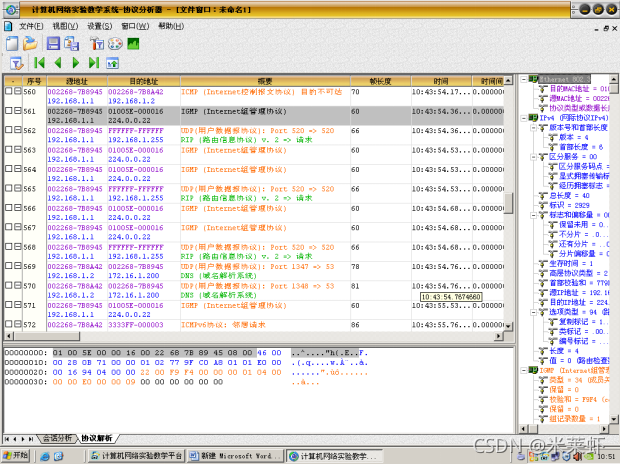
Task: Open Internet Explorer quick launch icon
Action: tap(45, 456)
